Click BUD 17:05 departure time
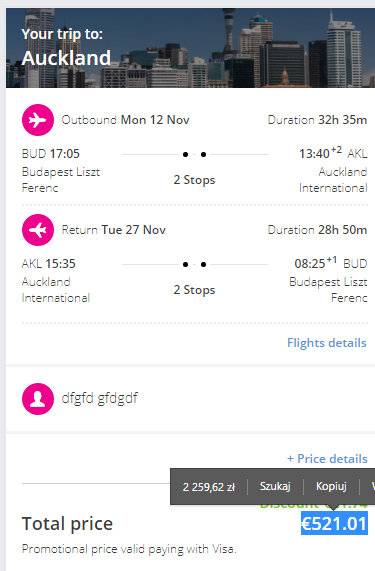The height and width of the screenshot is (571, 375). pyautogui.click(x=51, y=154)
